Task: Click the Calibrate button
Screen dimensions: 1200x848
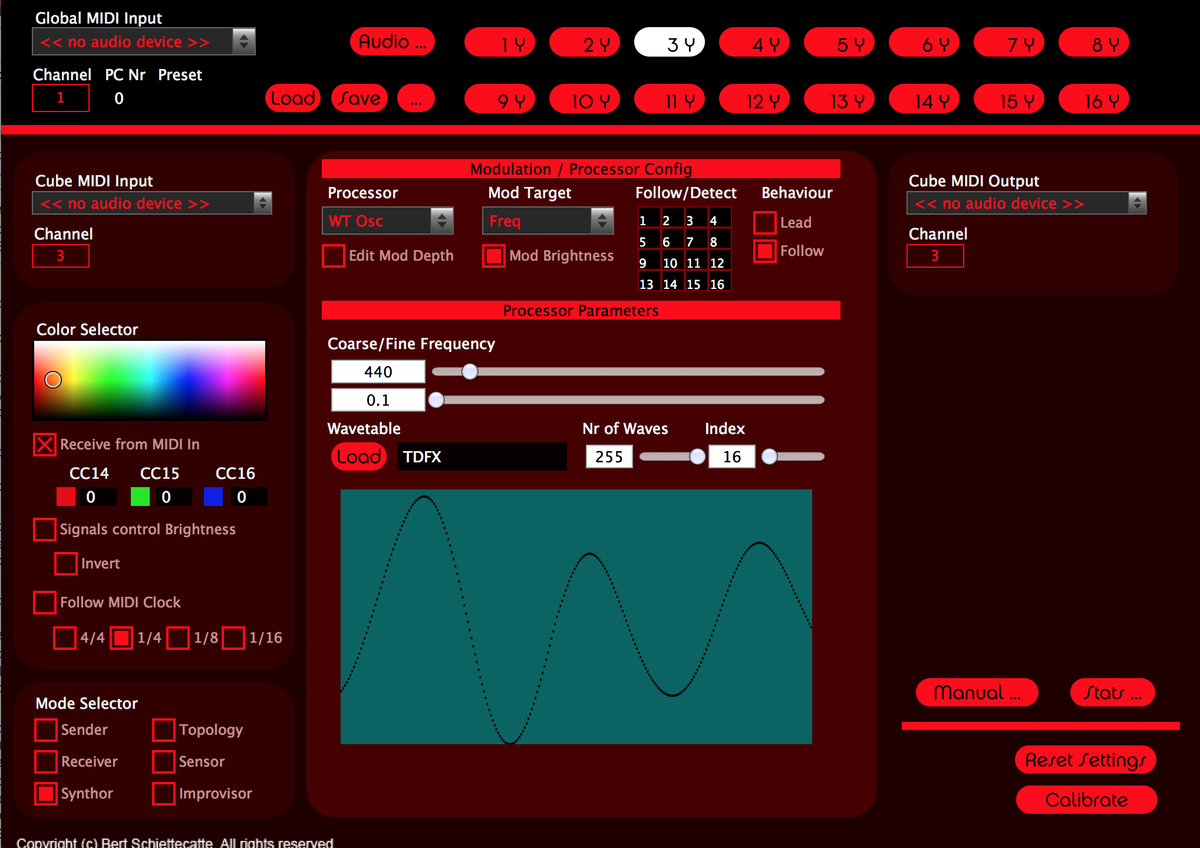Action: click(1086, 800)
